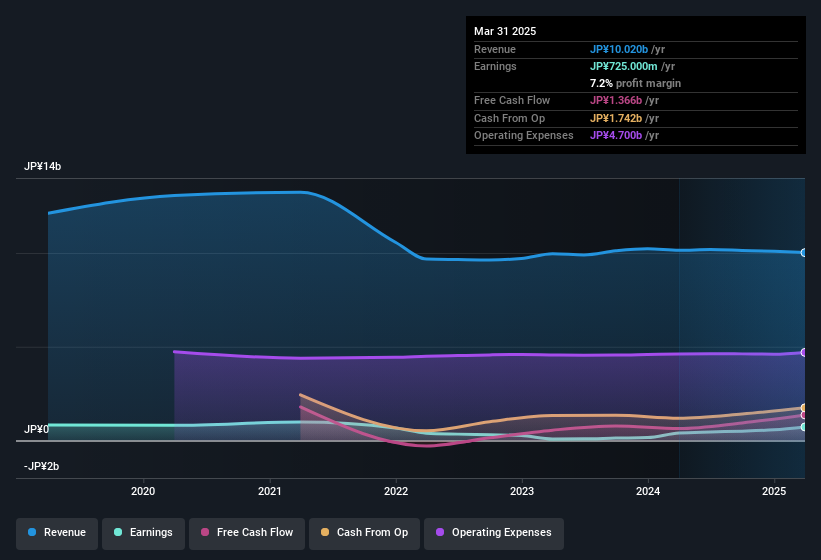Screen dimensions: 821x560
Task: Click the 2024 x-axis label
Action: coord(648,491)
